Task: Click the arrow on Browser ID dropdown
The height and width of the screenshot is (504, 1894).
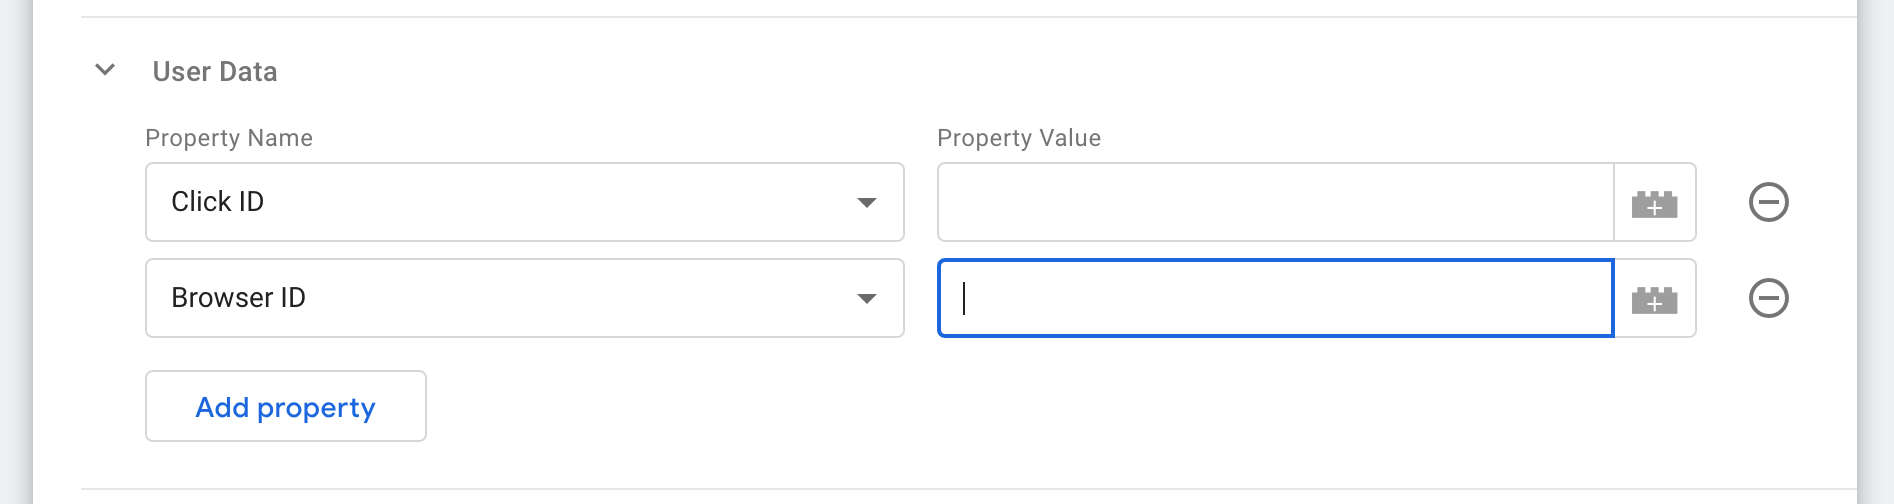Action: coord(867,299)
